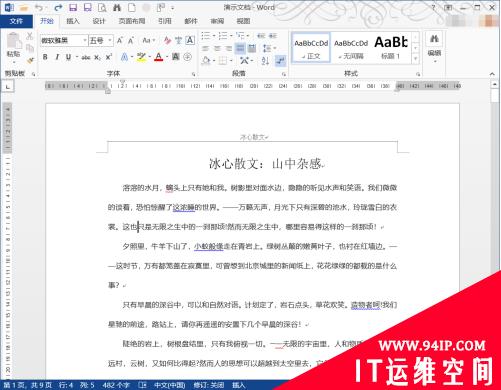Viewport: 501px width, 390px height.
Task: Apply yellow text highlight color
Action: click(x=141, y=57)
